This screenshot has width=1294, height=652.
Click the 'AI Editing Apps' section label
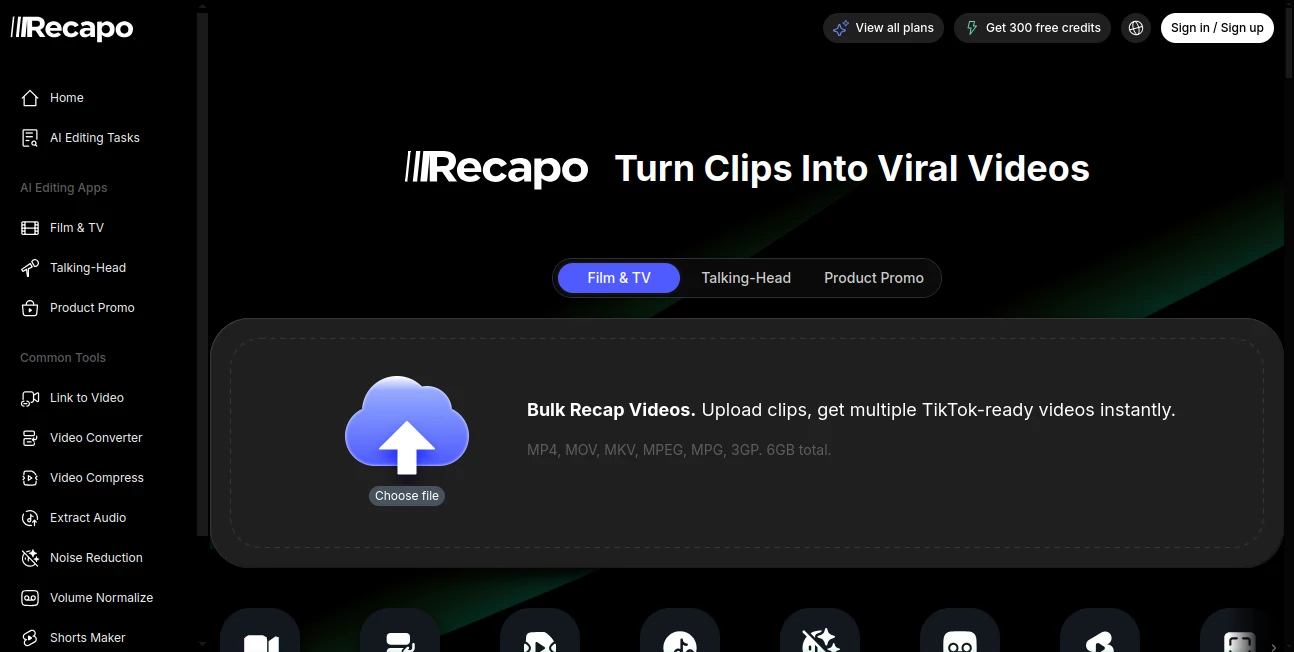(64, 188)
